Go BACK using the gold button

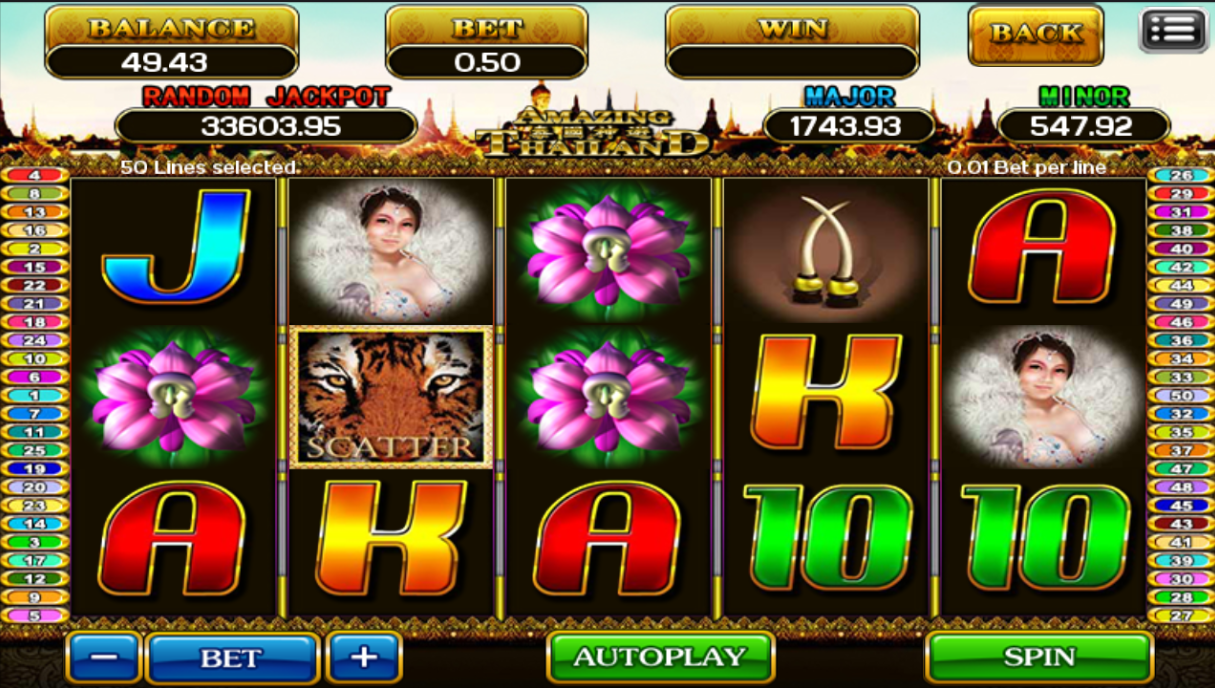point(1036,34)
